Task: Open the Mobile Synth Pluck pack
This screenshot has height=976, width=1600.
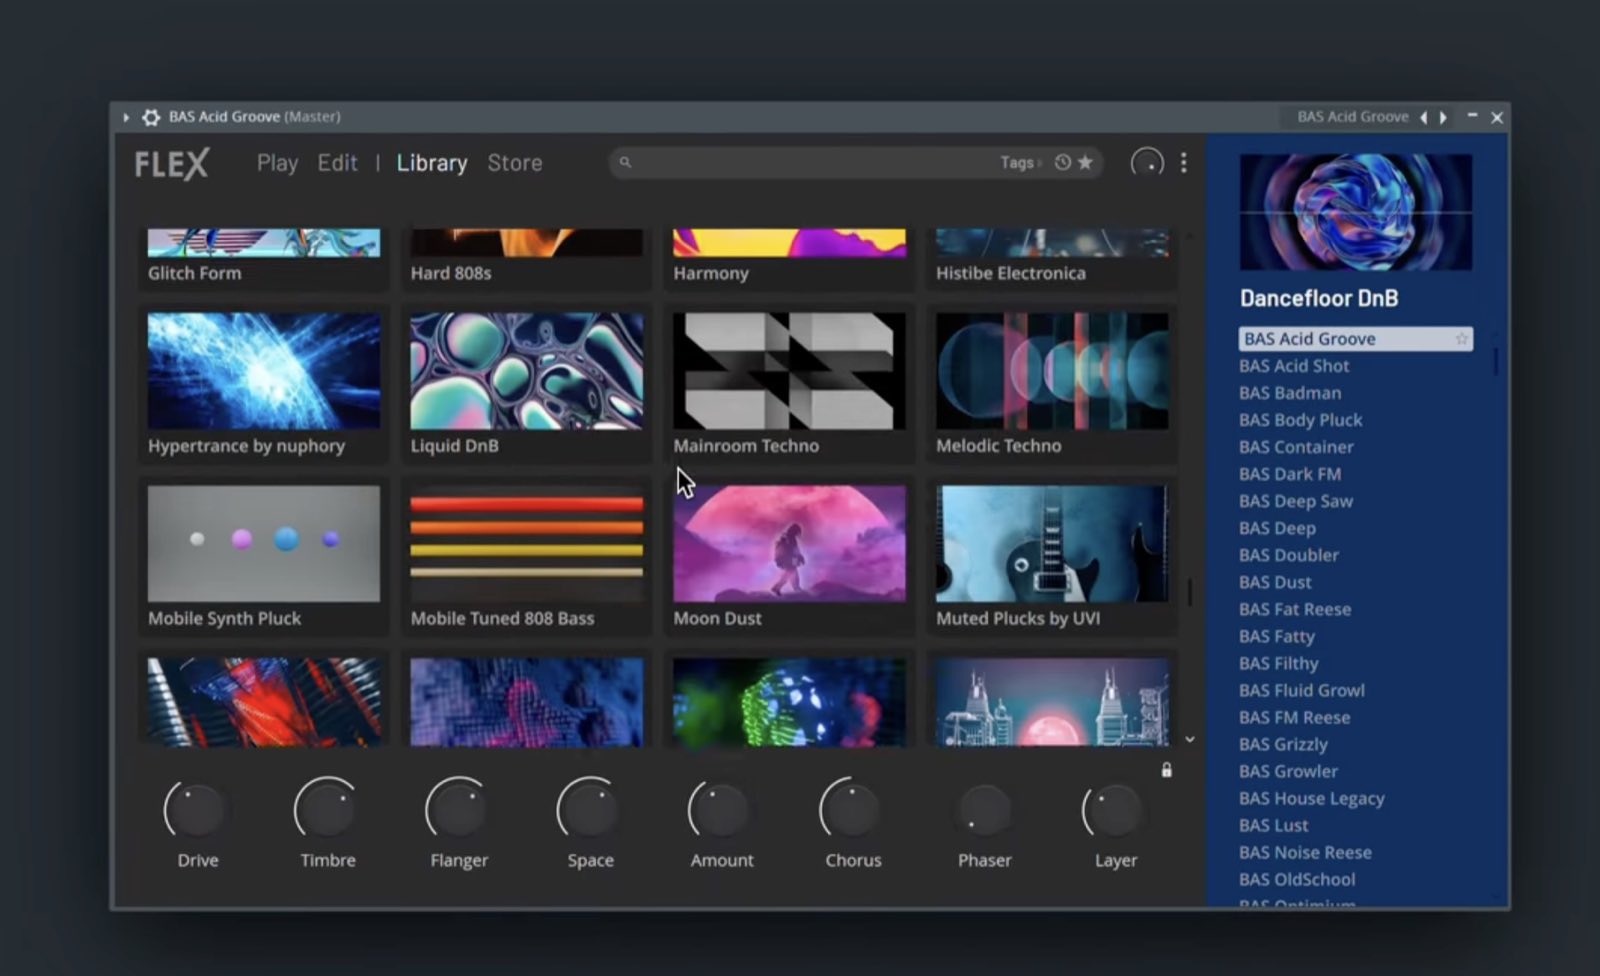Action: tap(264, 557)
